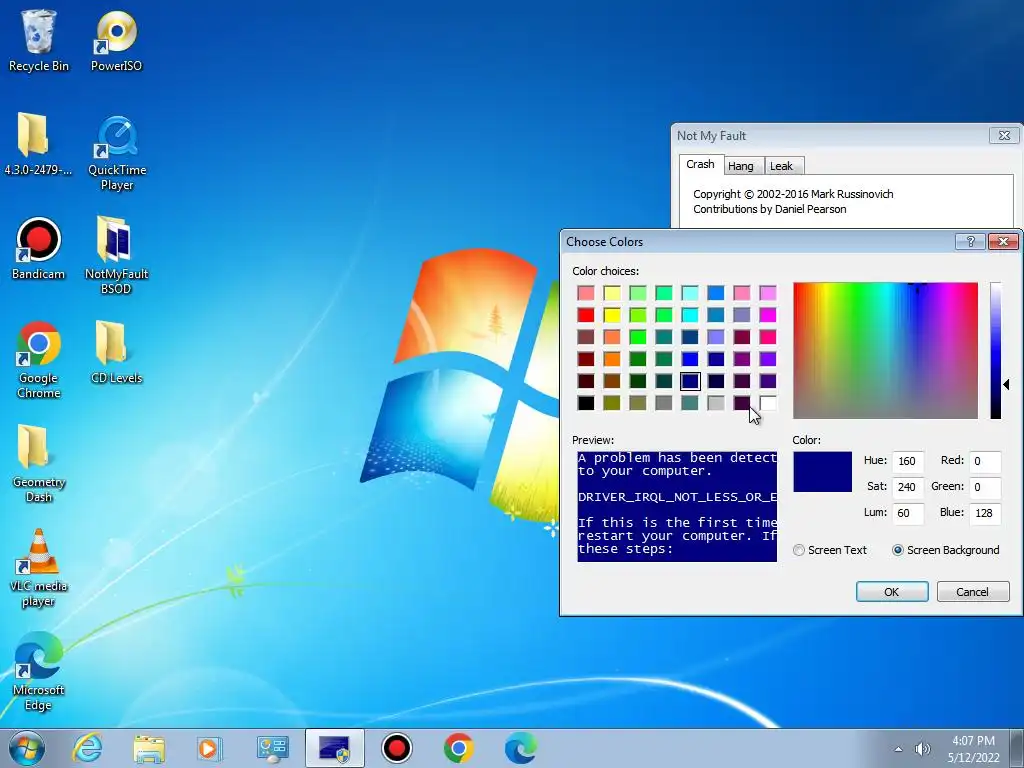Select the 4.3.0-2479 folder icon
This screenshot has width=1024, height=768.
point(38,144)
